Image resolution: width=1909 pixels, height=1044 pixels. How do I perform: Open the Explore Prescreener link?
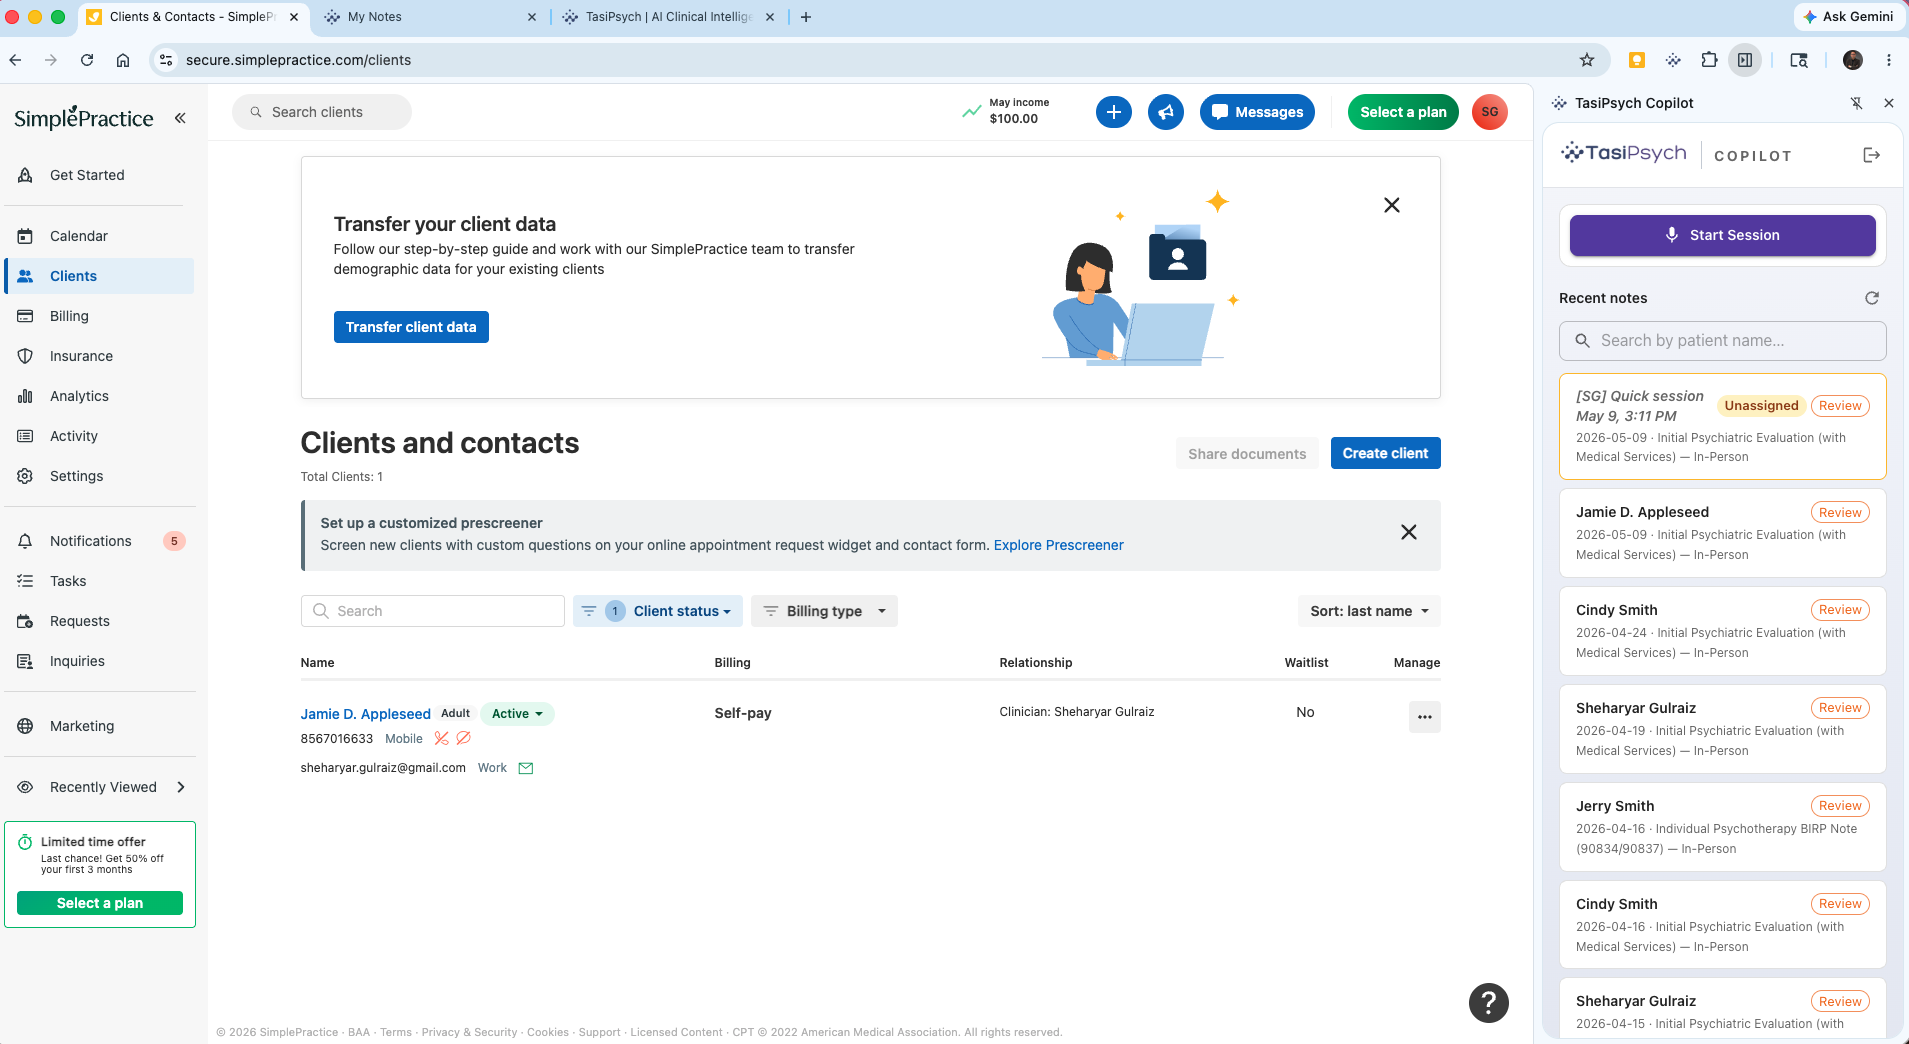(1059, 545)
